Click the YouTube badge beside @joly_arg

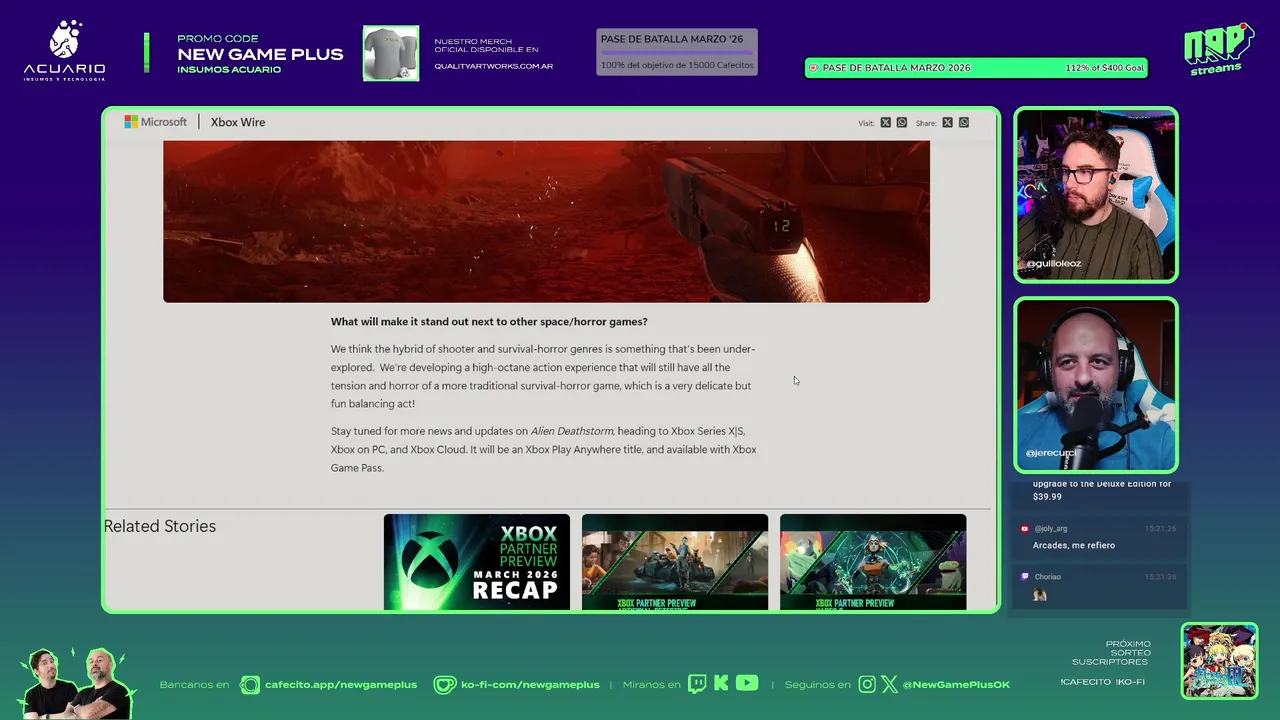(1025, 529)
